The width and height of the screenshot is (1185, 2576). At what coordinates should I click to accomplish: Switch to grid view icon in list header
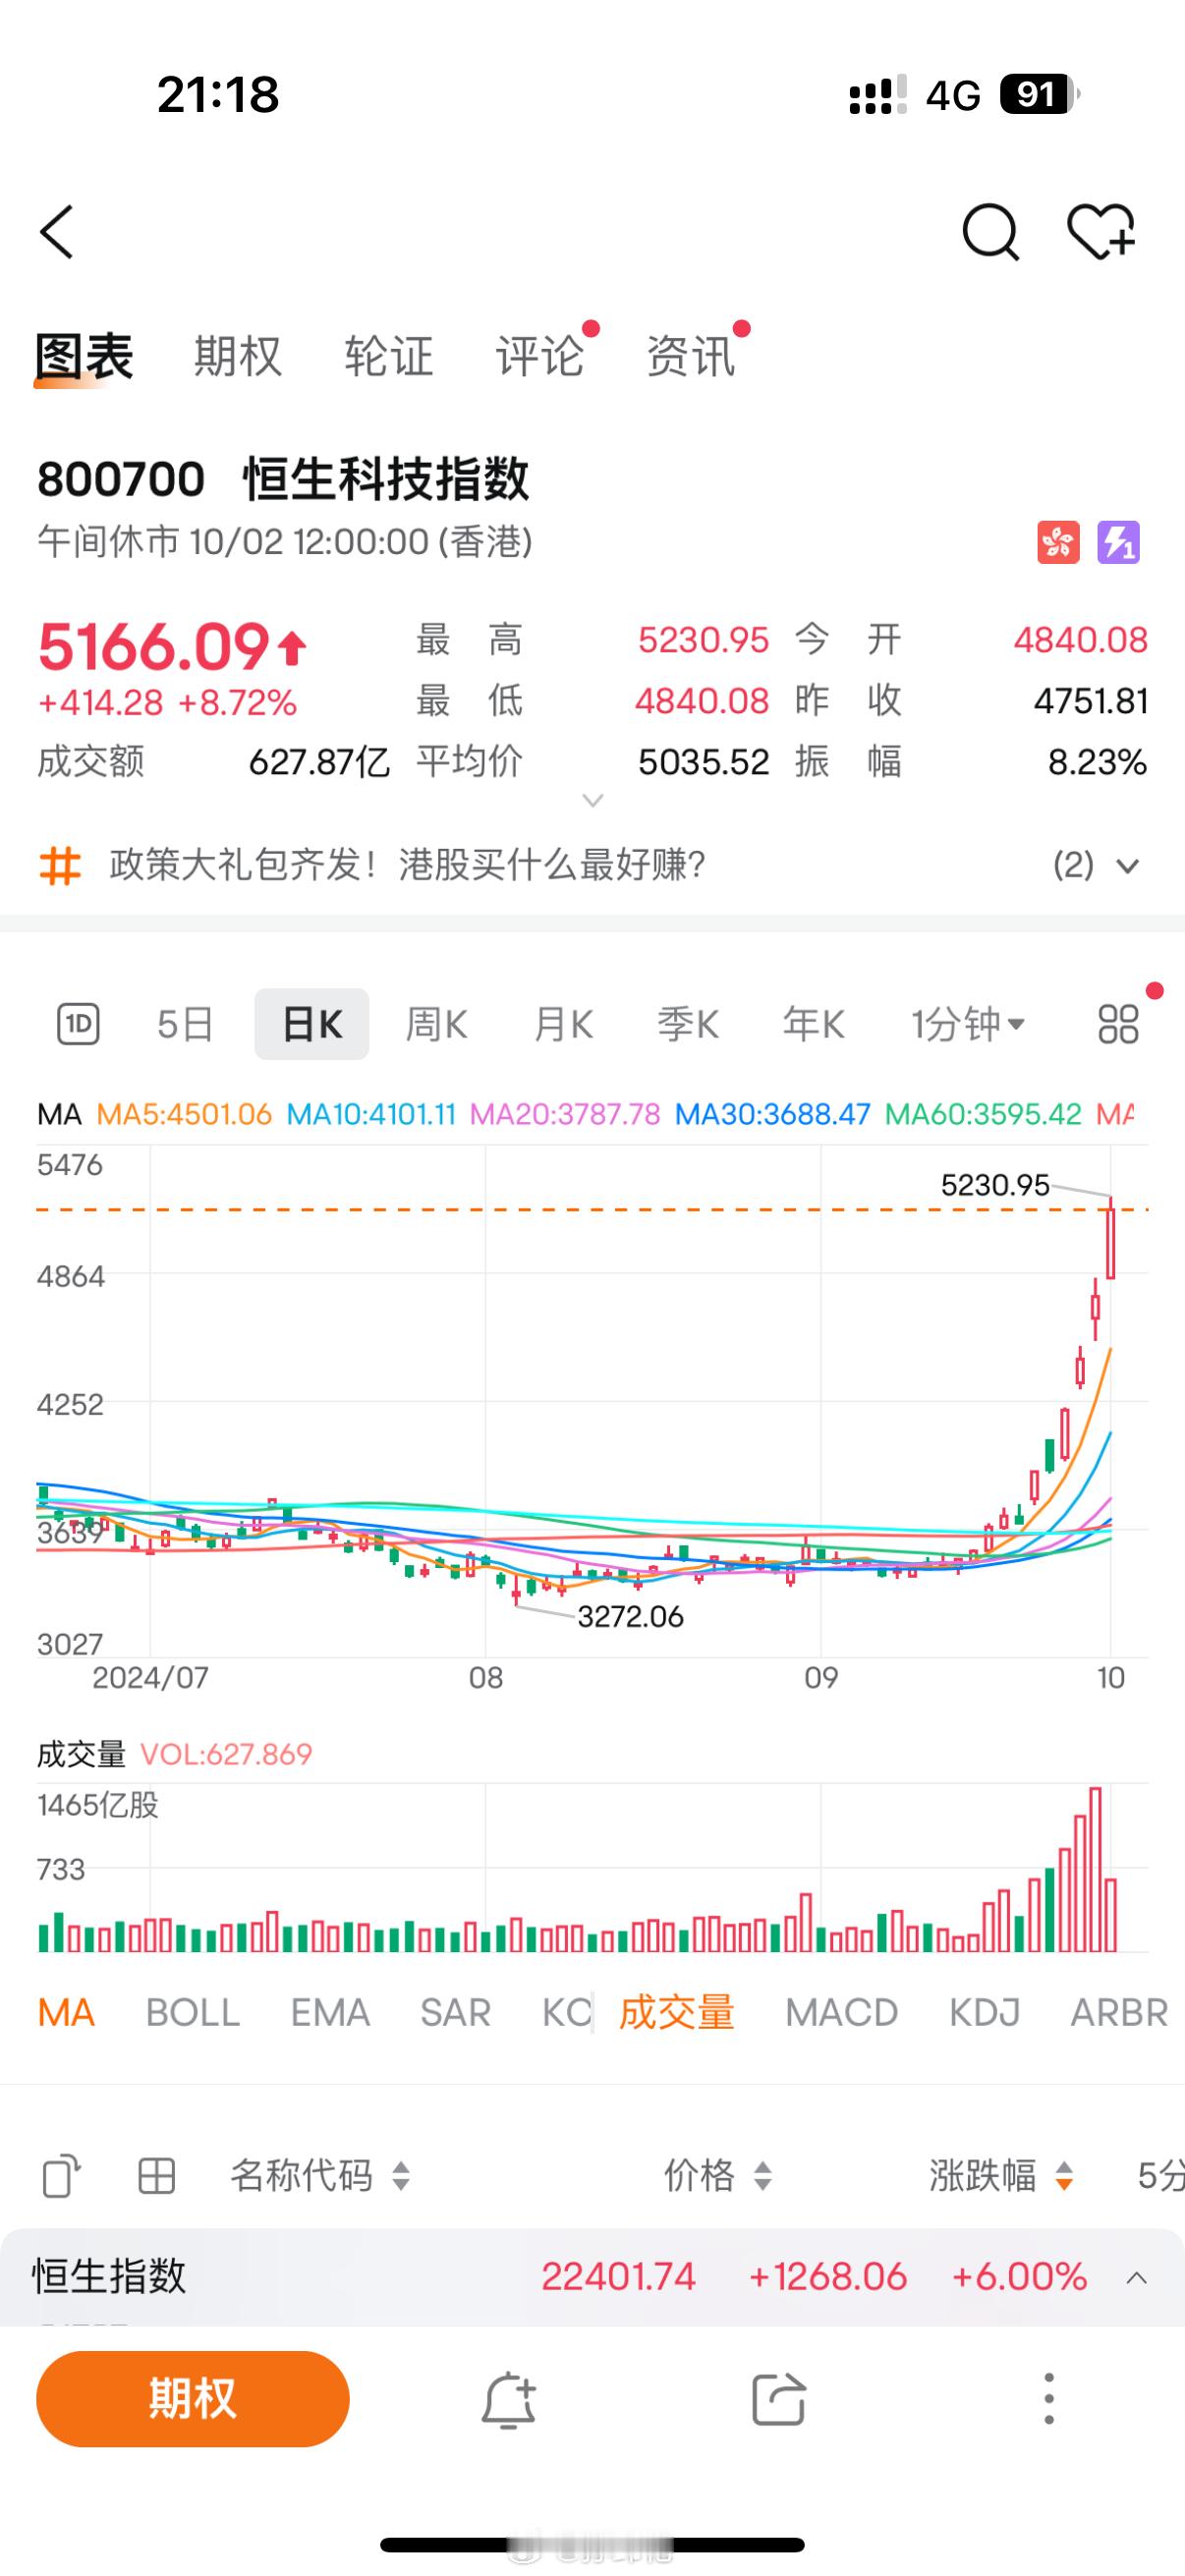[156, 2175]
